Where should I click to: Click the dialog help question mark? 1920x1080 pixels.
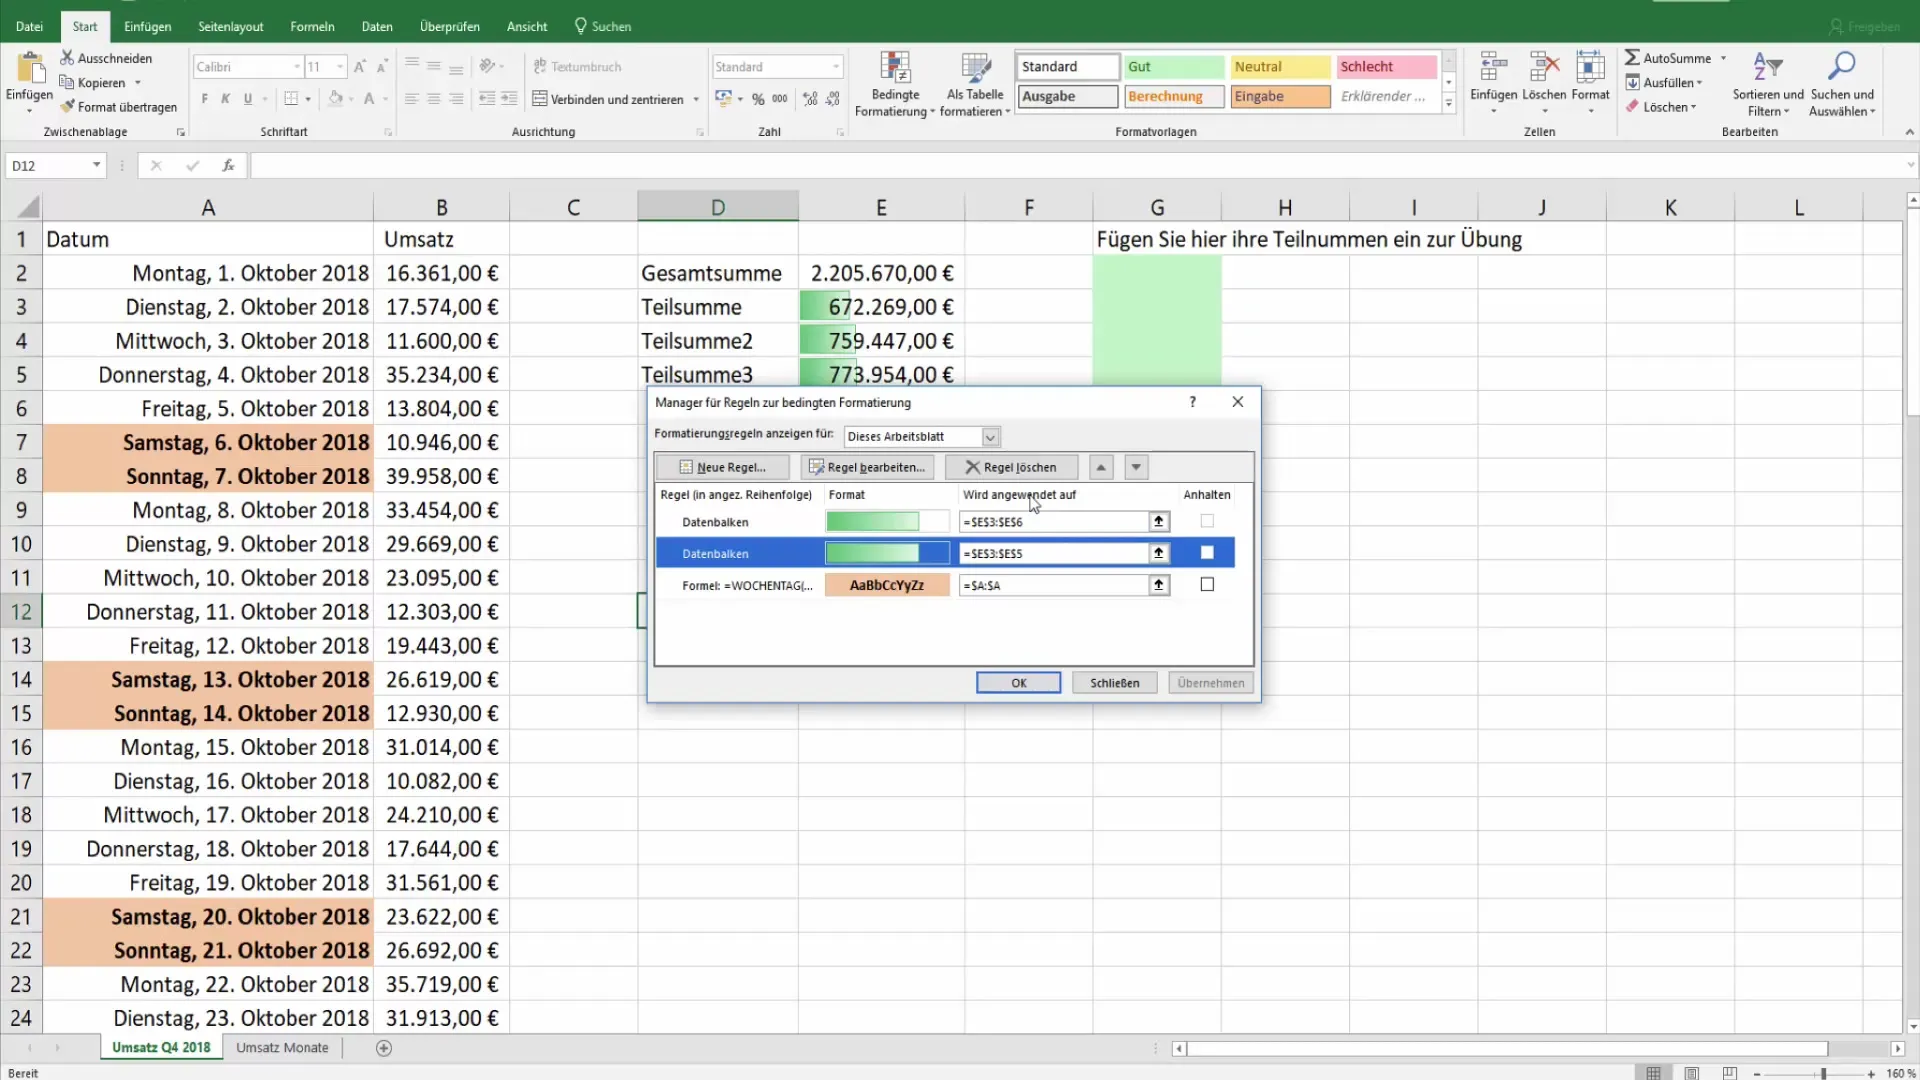(x=1192, y=402)
